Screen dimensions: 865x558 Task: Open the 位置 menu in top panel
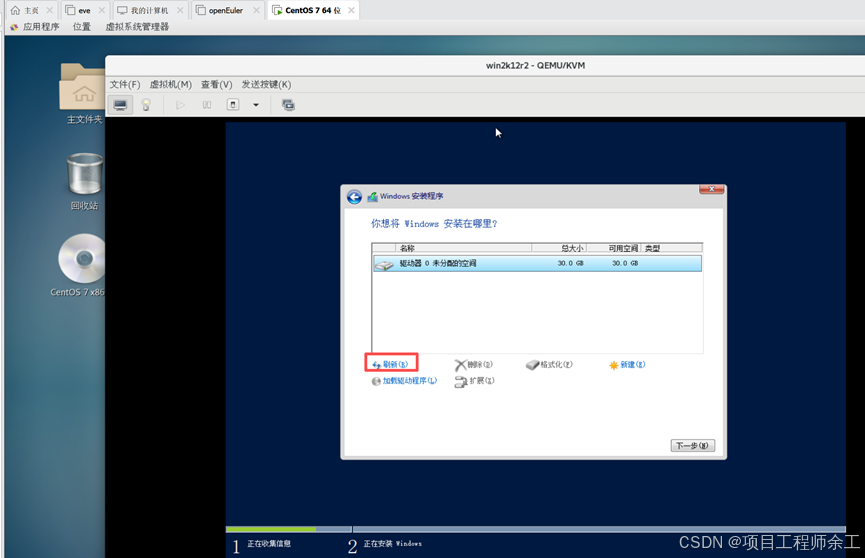pyautogui.click(x=82, y=26)
